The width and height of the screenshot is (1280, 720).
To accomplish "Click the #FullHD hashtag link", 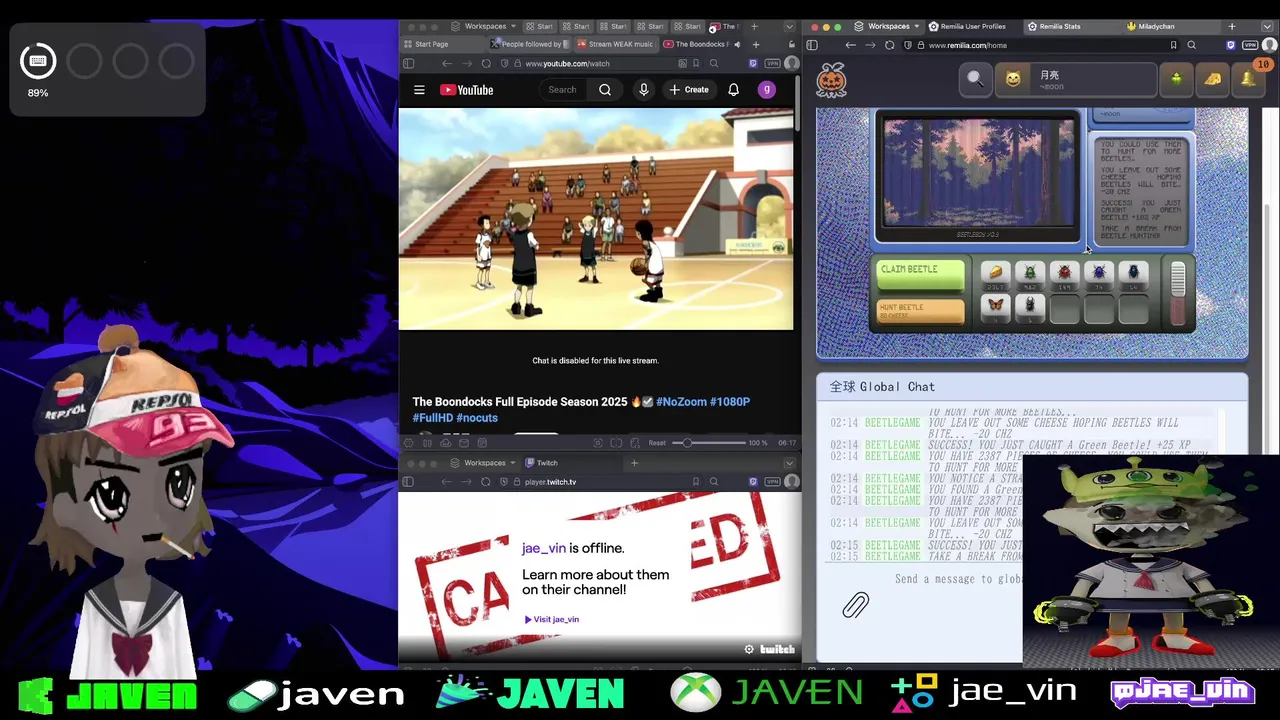I will pyautogui.click(x=432, y=418).
